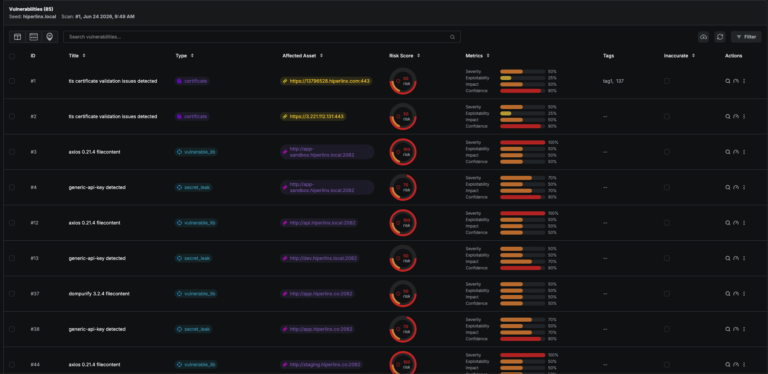Open more-actions menu for vulnerability #2

click(x=744, y=117)
